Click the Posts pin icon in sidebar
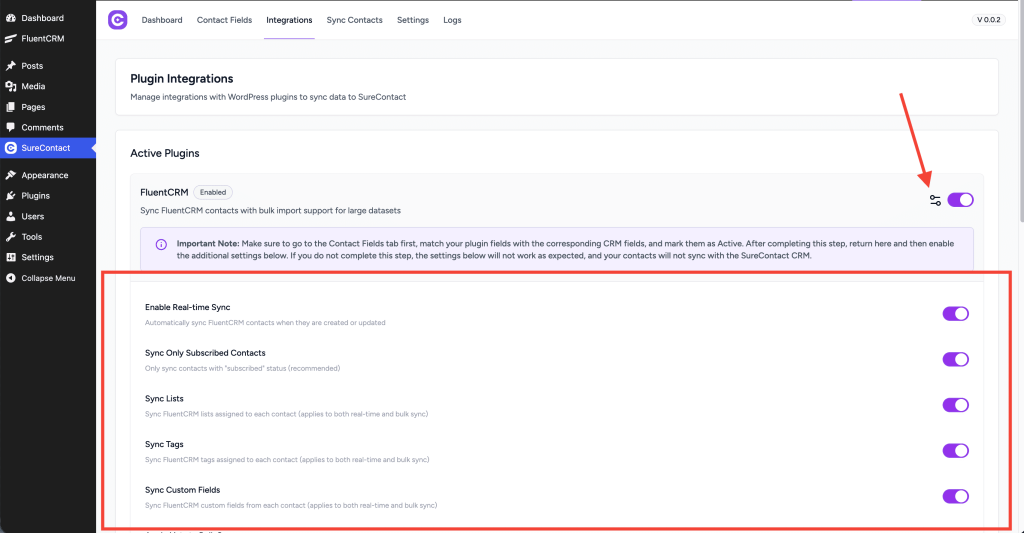Screen dimensions: 1024x533 [11, 66]
